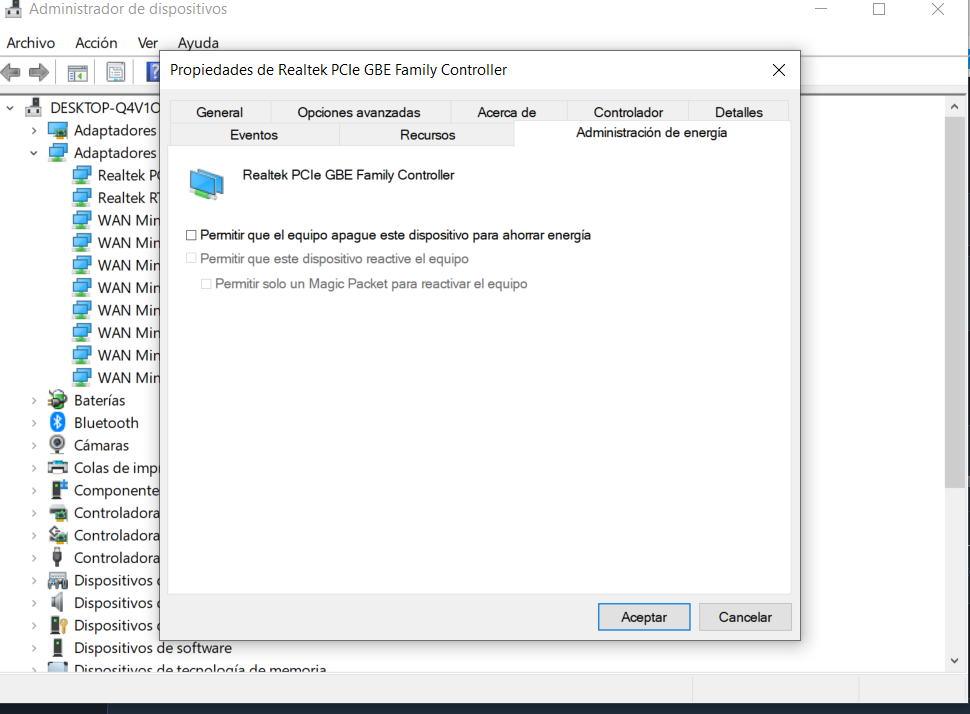970x714 pixels.
Task: Click the Device Manager vertical scrollbar thumb
Action: coord(955,302)
